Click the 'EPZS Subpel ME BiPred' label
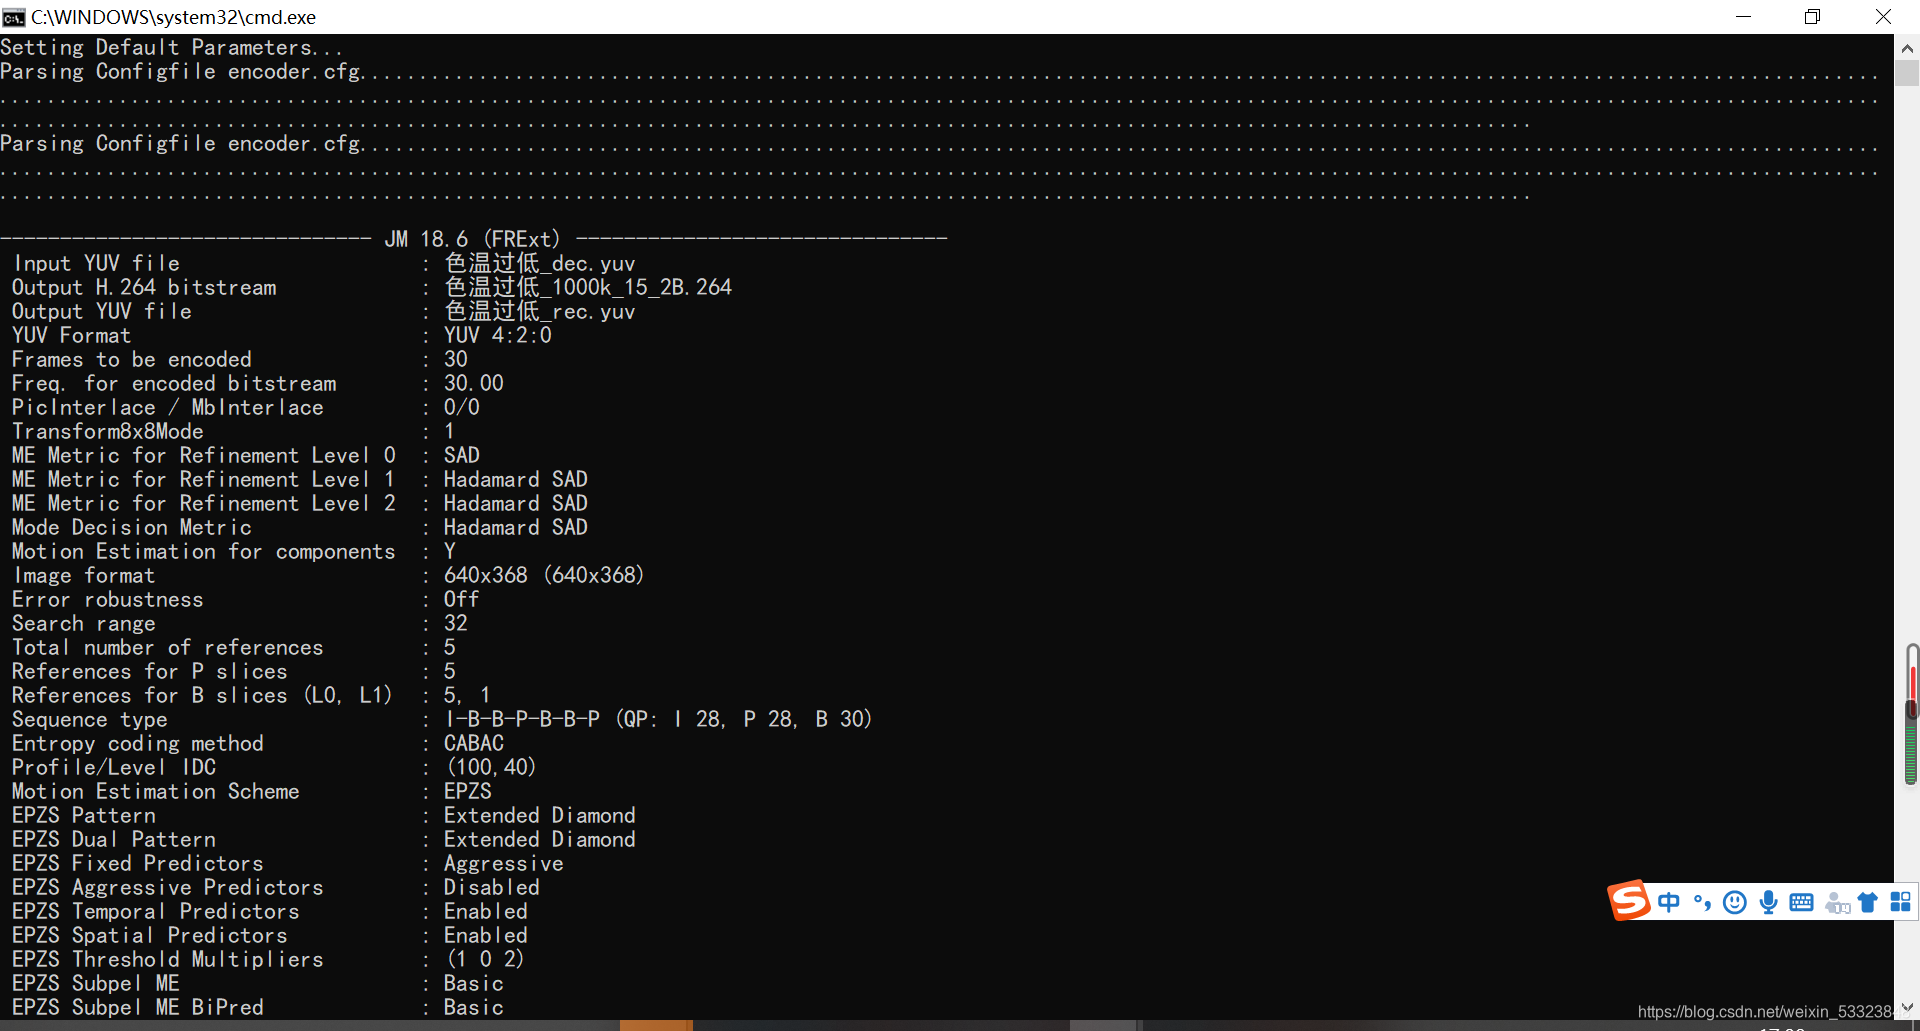1920x1031 pixels. (x=138, y=1008)
